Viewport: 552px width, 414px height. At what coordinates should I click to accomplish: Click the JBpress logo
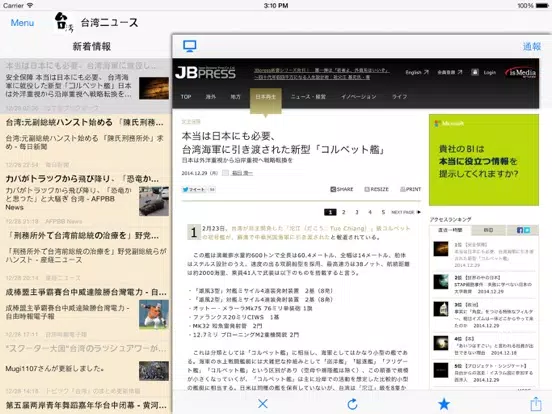pos(206,73)
